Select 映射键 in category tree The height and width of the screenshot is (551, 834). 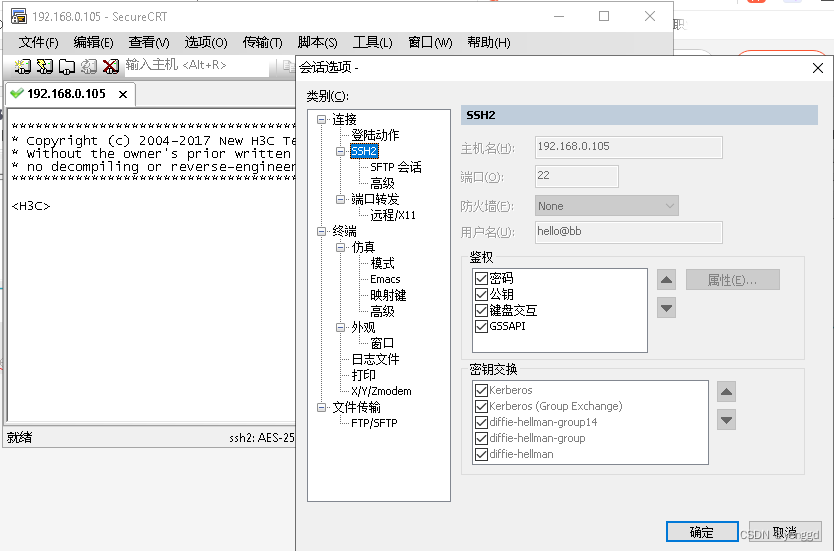[x=388, y=295]
